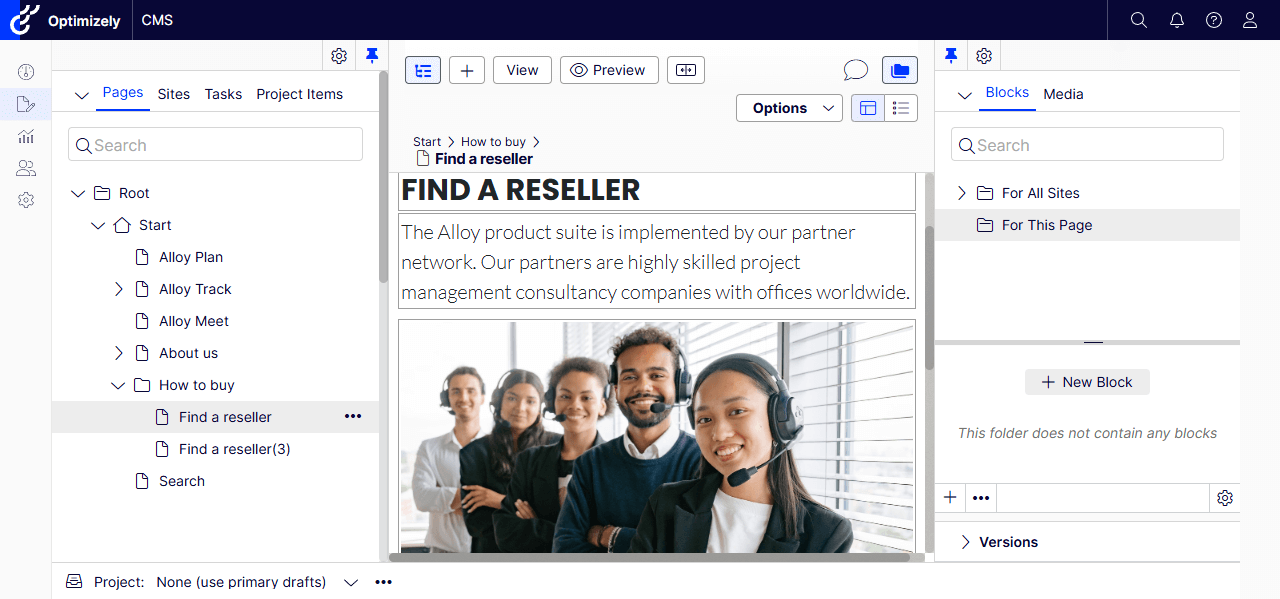Switch to the Sites tab

tap(173, 94)
